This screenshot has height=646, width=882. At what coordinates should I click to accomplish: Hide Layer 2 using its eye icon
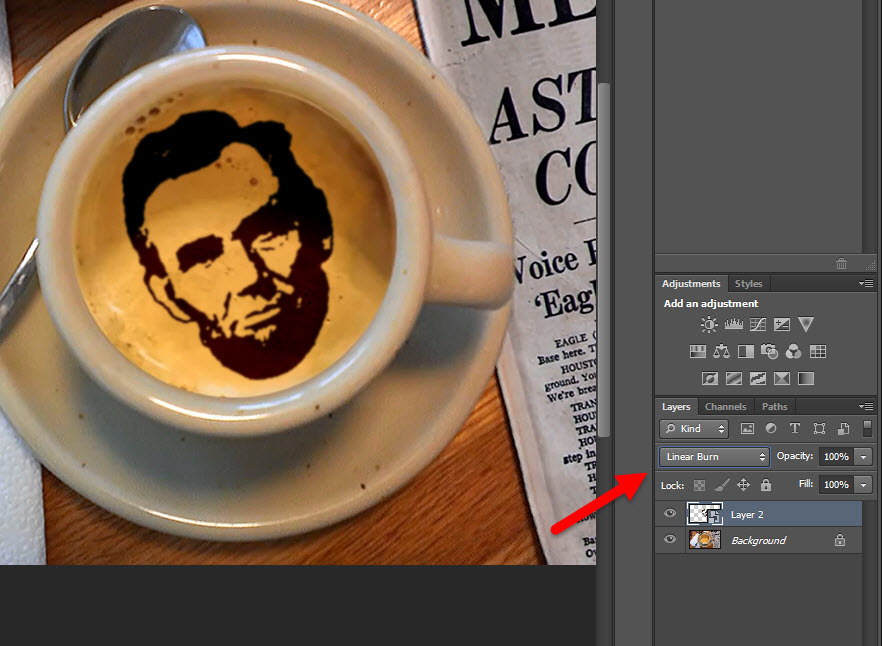point(670,513)
